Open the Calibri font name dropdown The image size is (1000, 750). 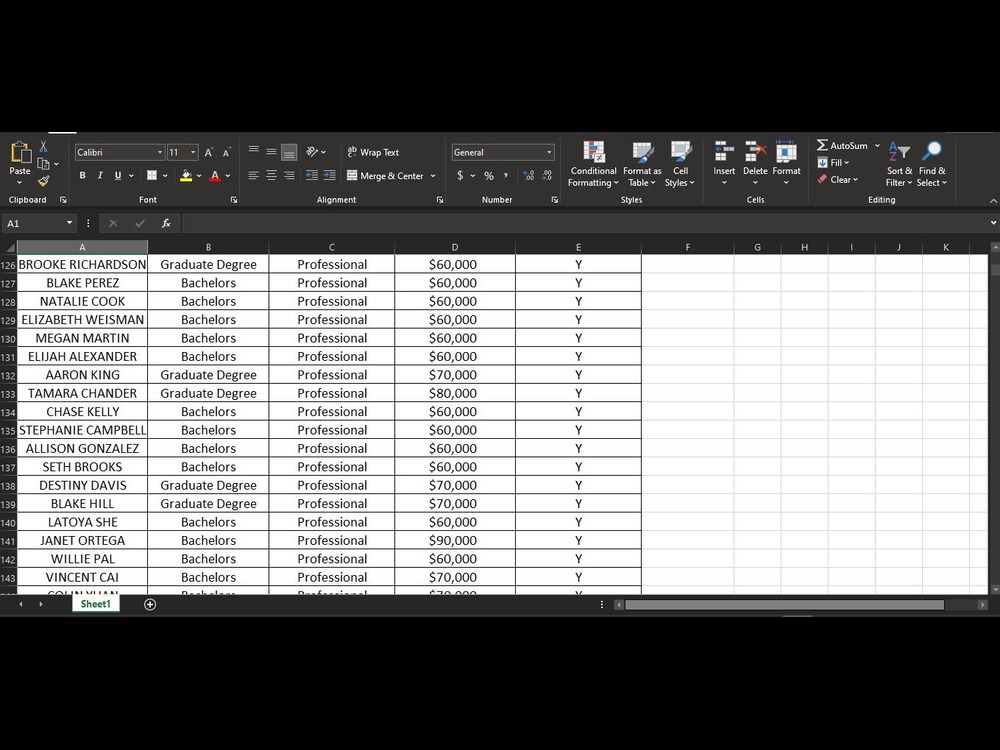point(159,152)
